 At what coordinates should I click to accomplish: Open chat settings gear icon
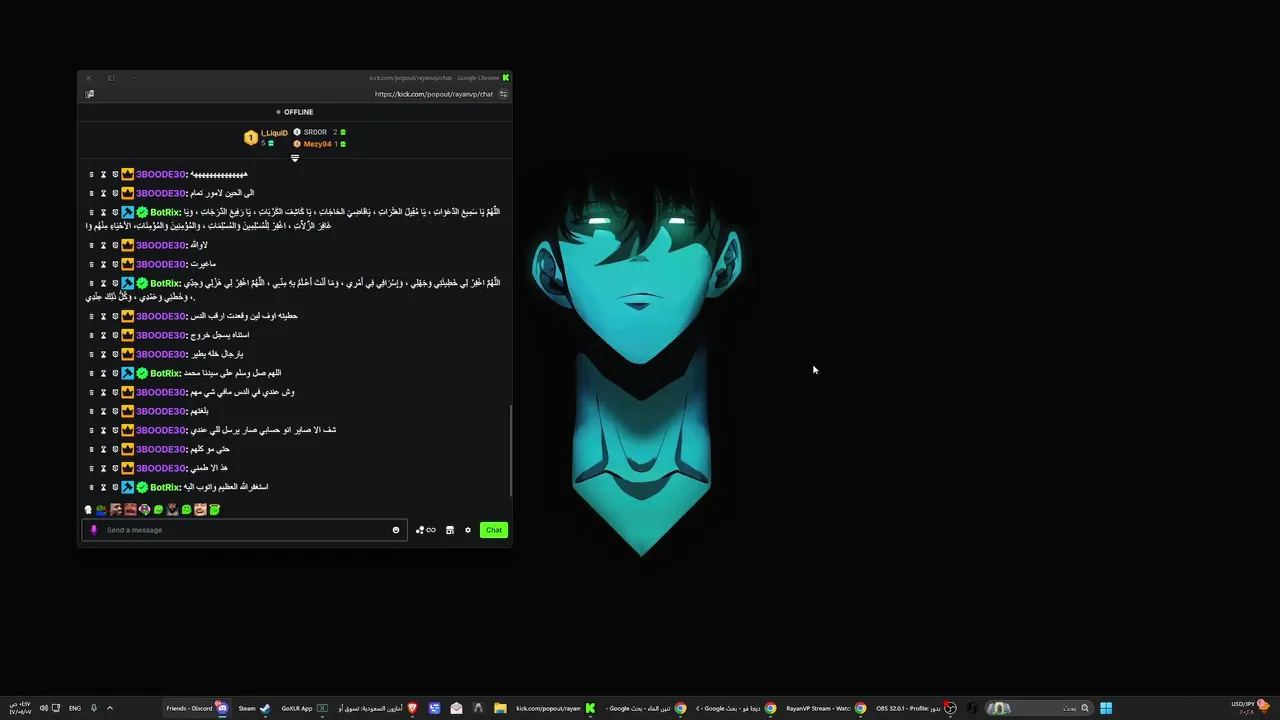[467, 530]
